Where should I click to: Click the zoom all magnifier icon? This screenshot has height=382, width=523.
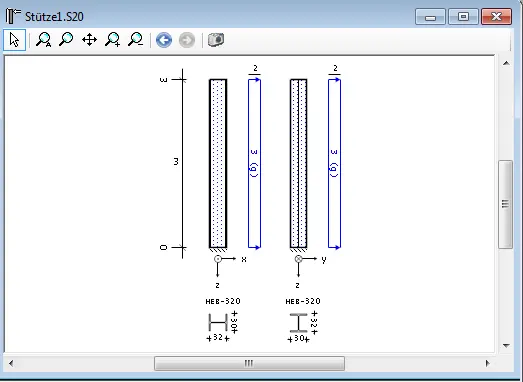pos(43,40)
